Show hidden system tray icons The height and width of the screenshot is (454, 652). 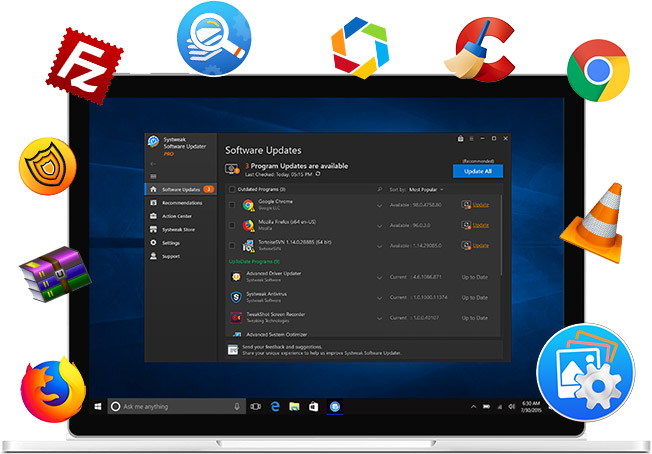tap(473, 407)
